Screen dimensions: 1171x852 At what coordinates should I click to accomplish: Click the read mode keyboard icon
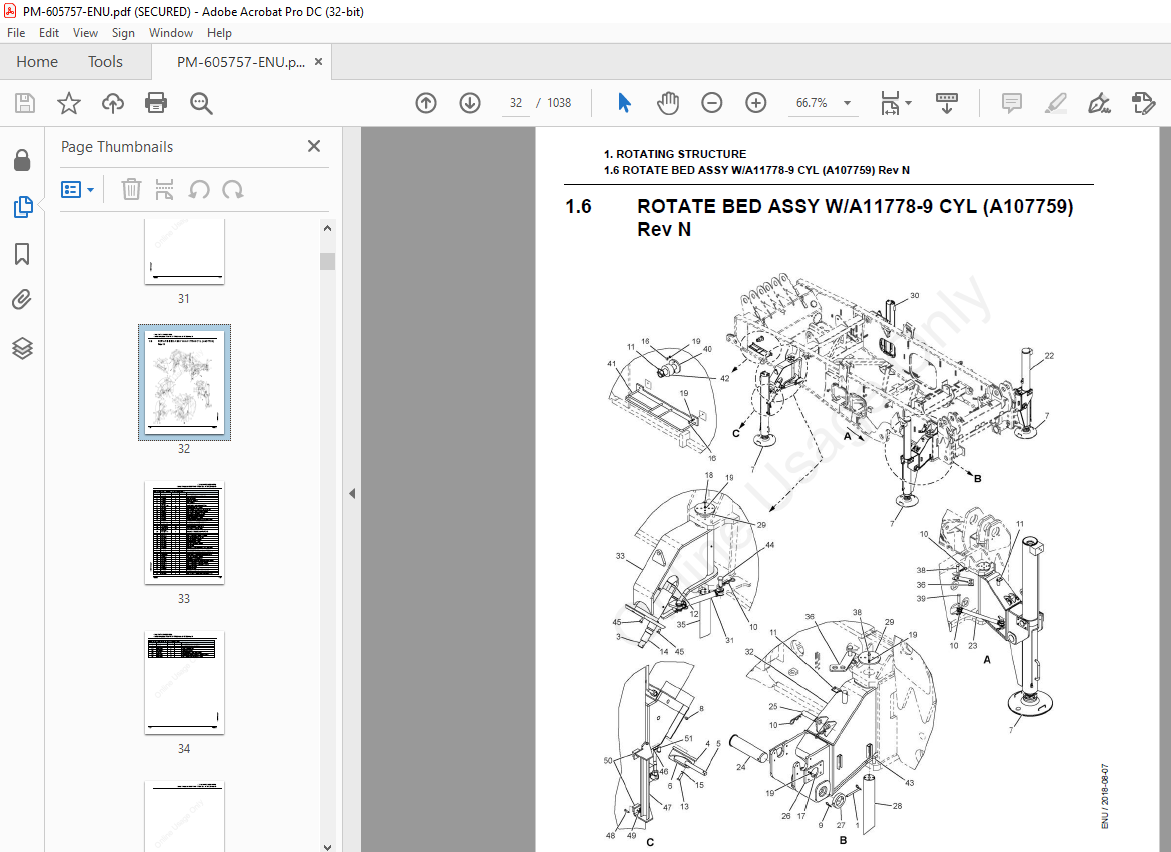tap(947, 103)
